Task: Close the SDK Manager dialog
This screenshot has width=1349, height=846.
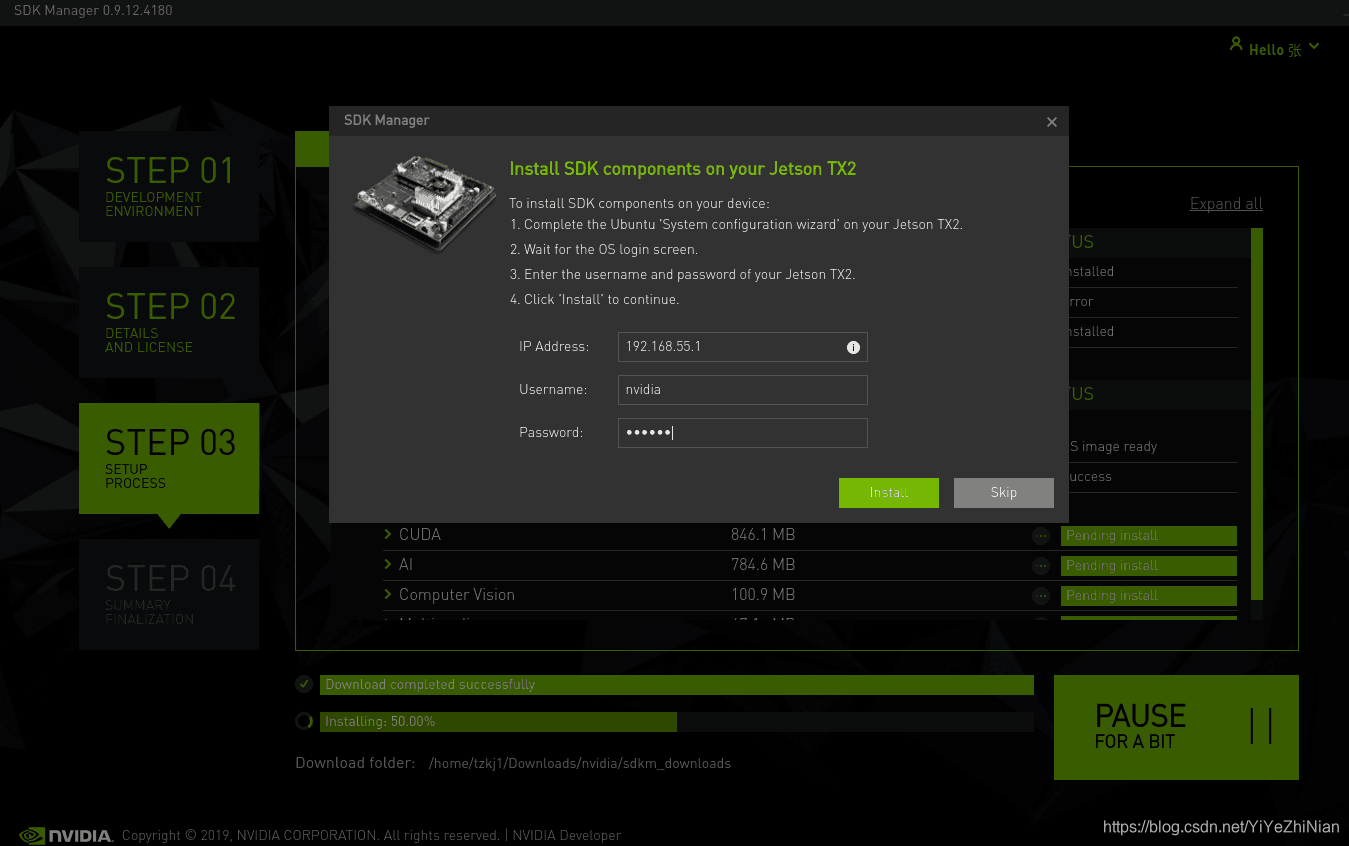Action: point(1051,122)
